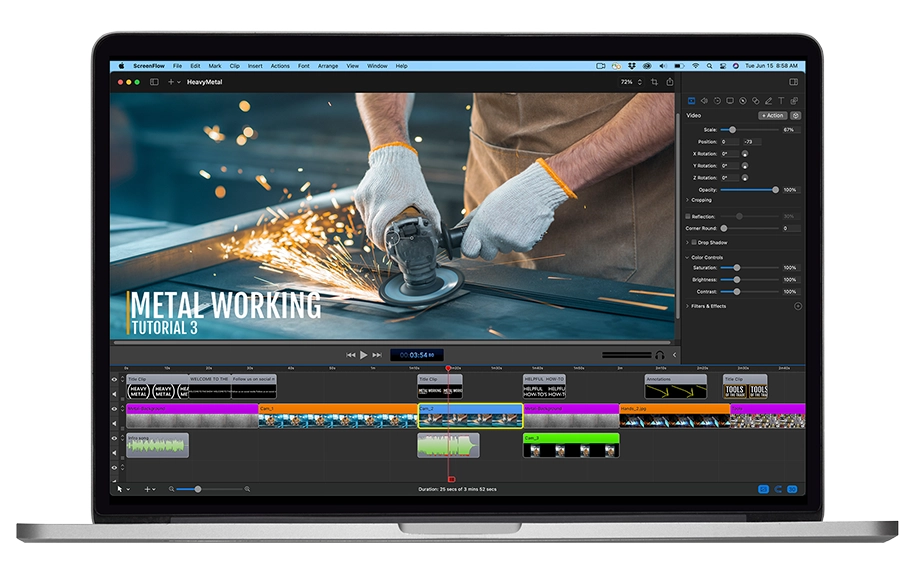Open the Media Library inspector tab
This screenshot has height=573, width=916.
point(794,100)
